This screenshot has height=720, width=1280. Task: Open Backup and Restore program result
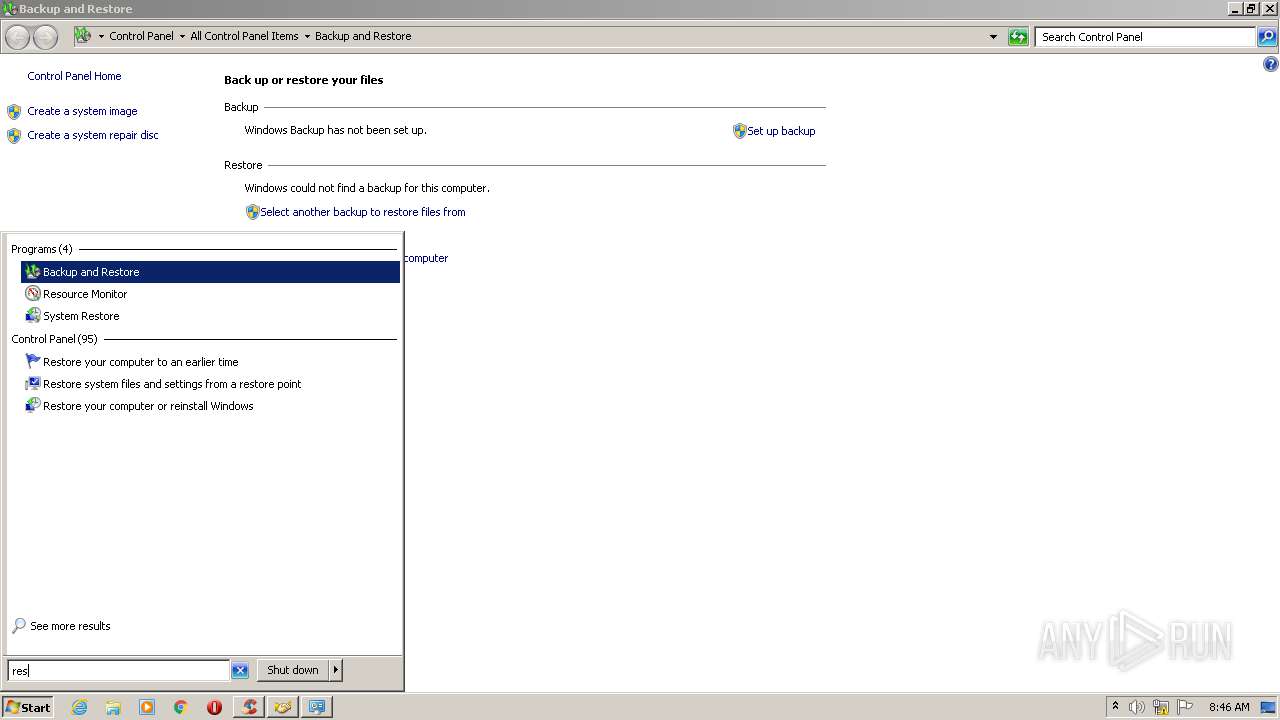(x=210, y=272)
